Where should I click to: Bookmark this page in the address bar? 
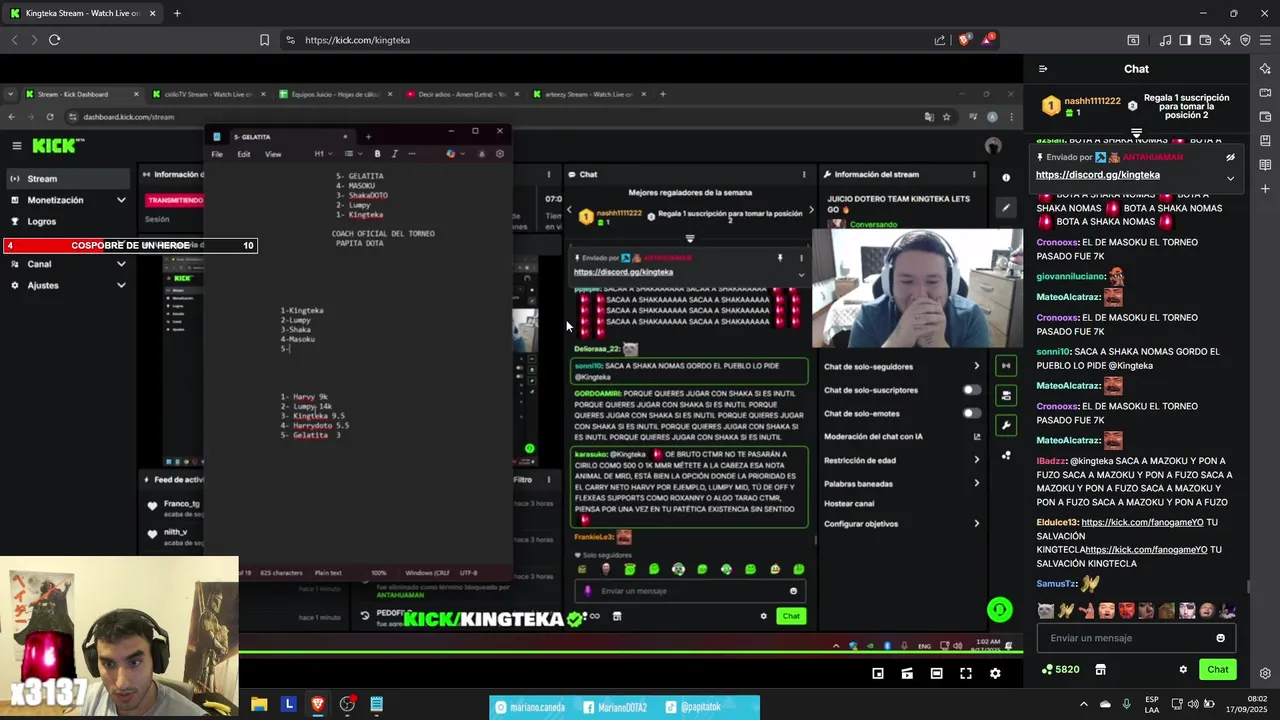point(264,40)
